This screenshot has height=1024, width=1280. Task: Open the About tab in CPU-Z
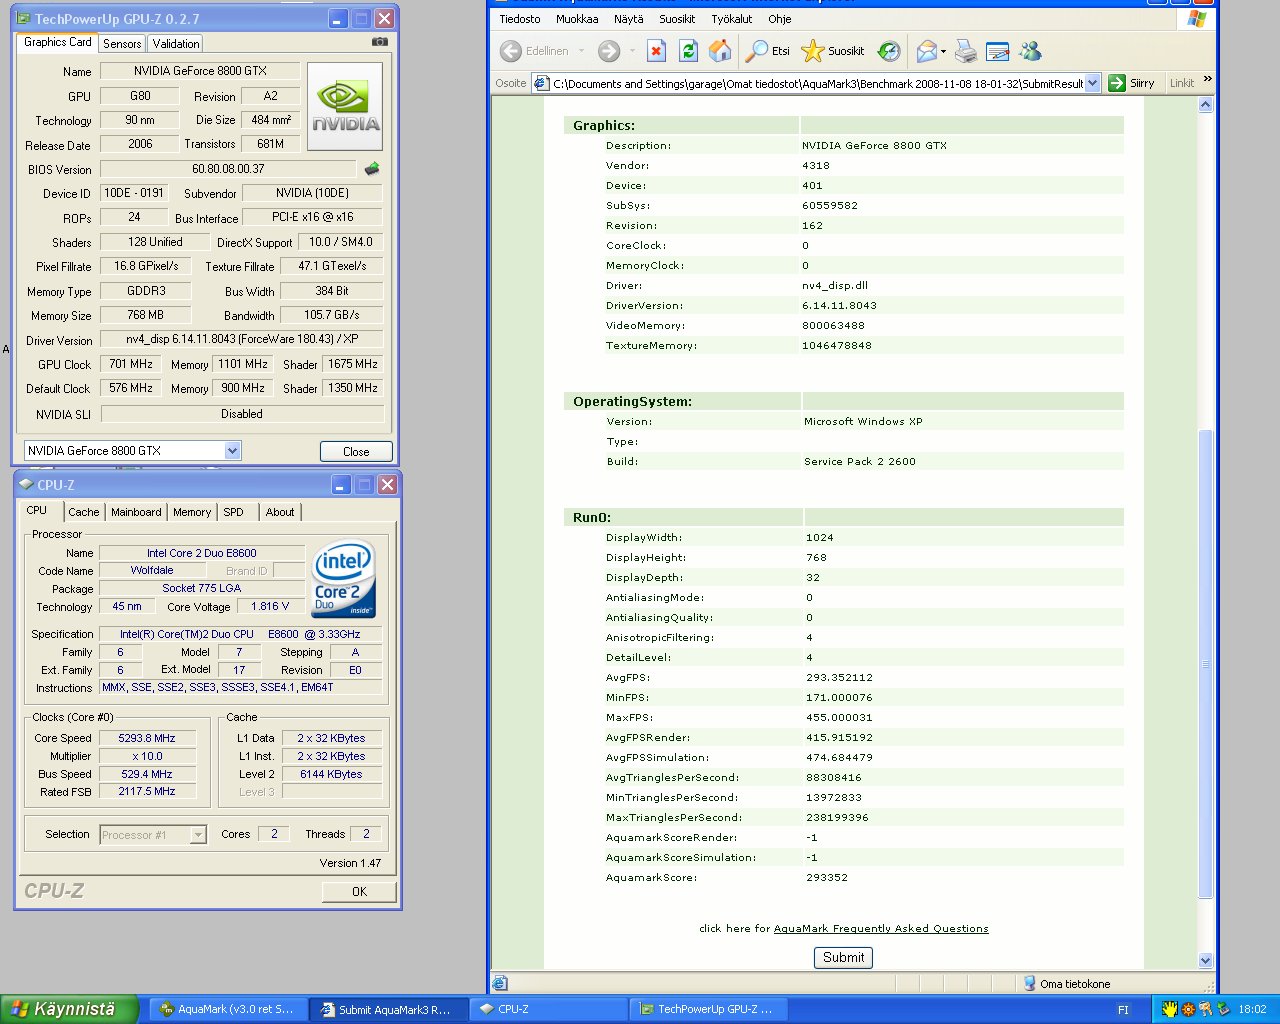tap(280, 512)
